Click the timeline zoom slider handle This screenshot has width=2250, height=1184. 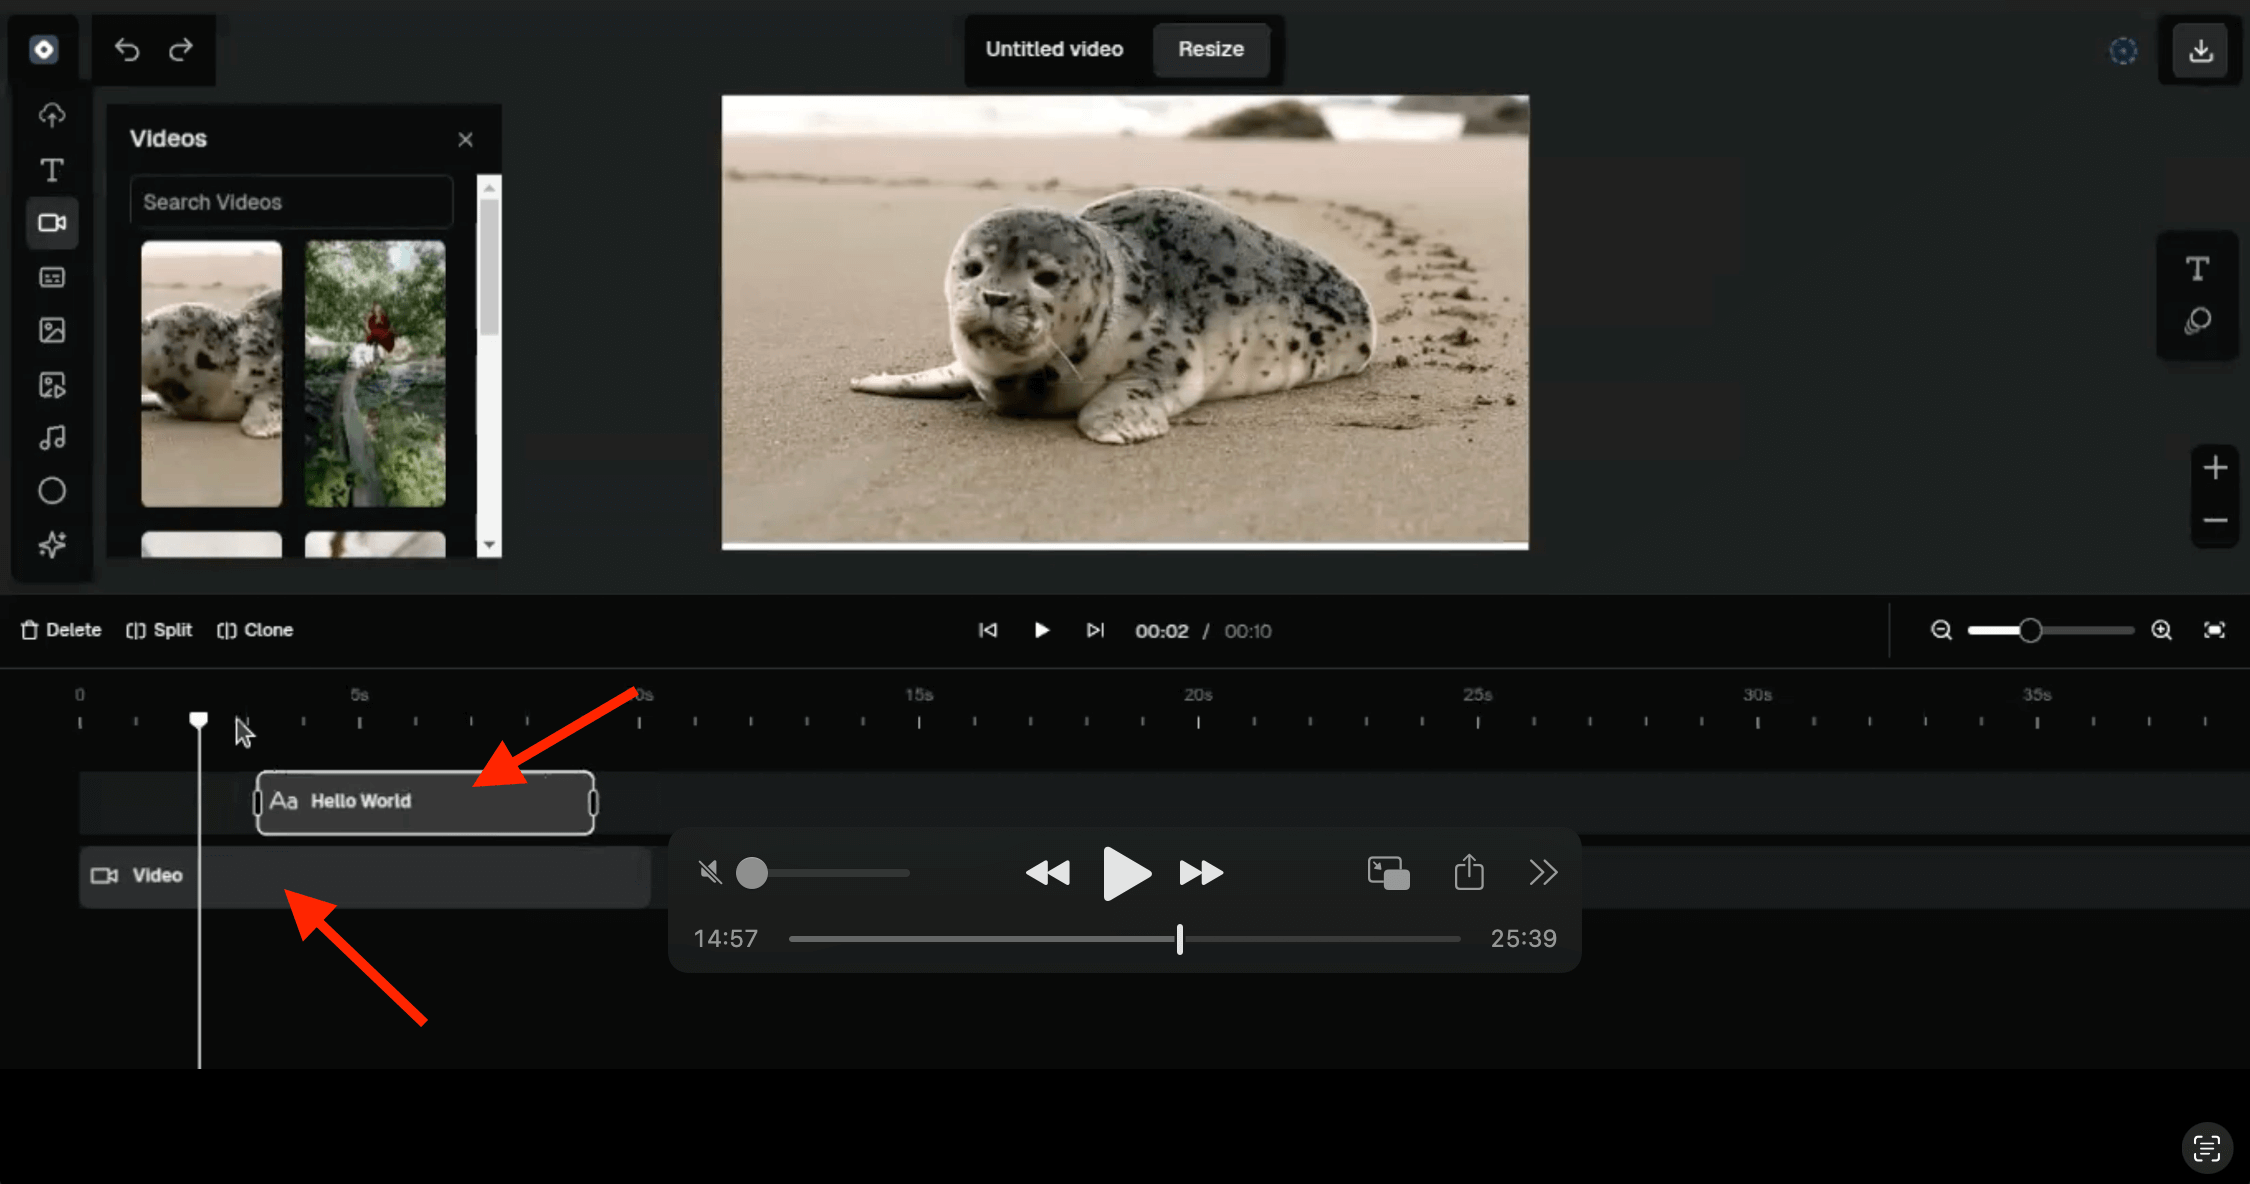pyautogui.click(x=2030, y=630)
